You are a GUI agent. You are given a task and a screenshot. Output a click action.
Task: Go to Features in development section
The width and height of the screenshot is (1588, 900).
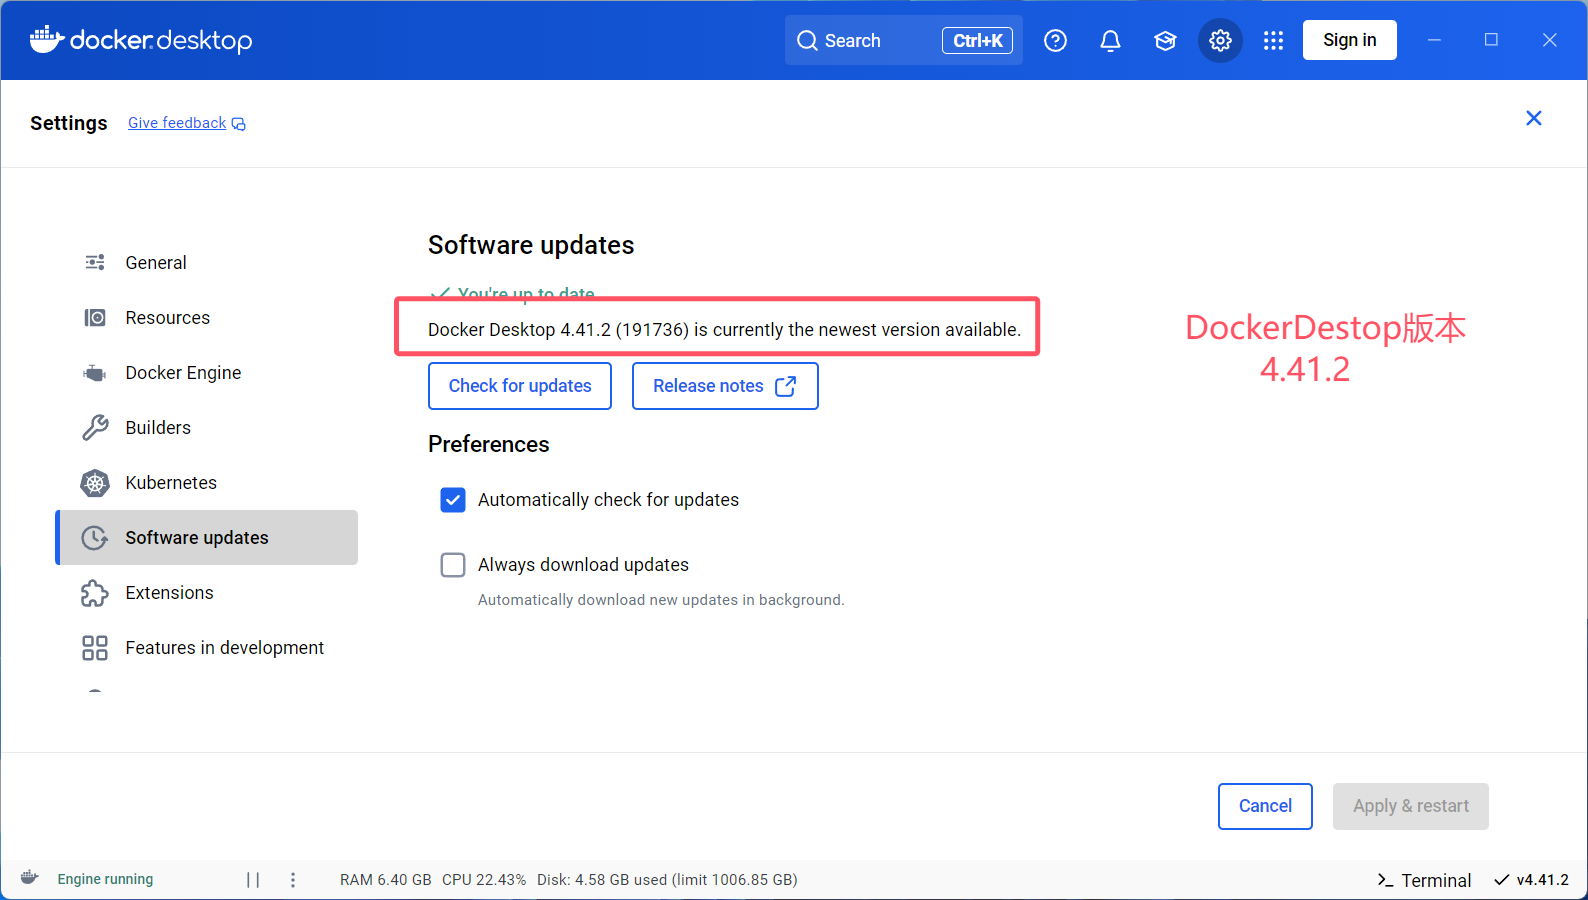click(207, 648)
